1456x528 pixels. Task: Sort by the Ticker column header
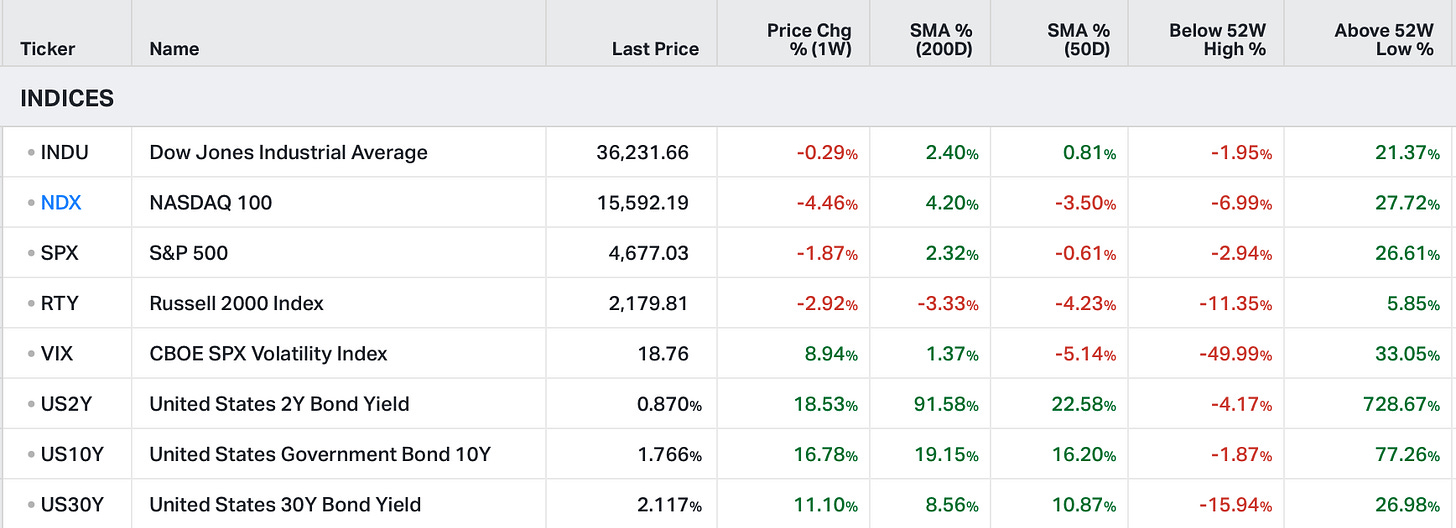pyautogui.click(x=48, y=49)
